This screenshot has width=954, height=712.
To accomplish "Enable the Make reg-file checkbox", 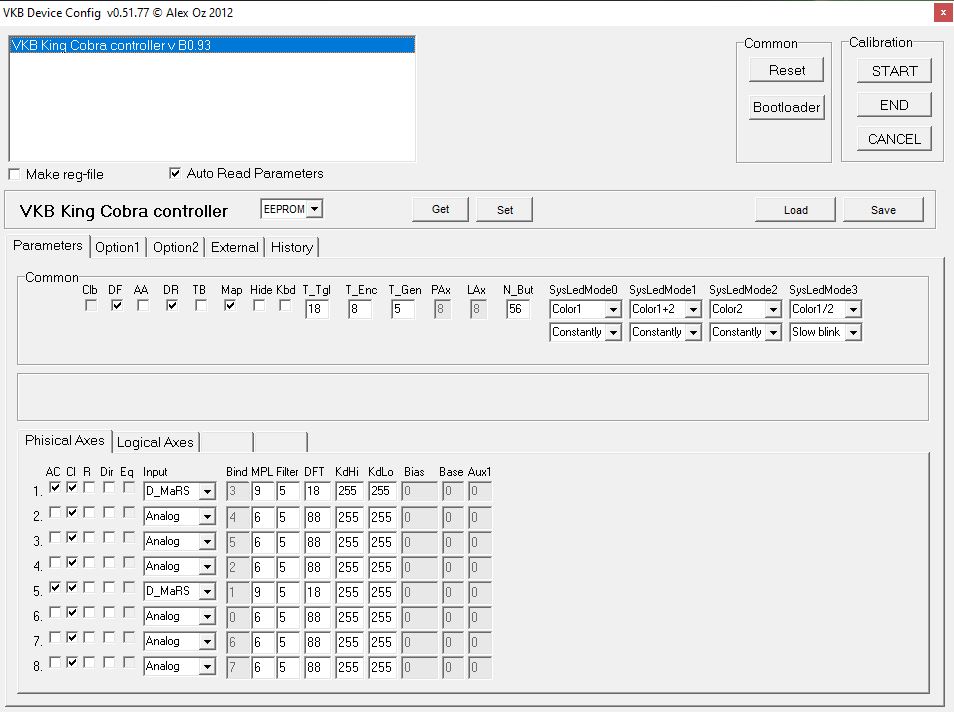I will [14, 174].
